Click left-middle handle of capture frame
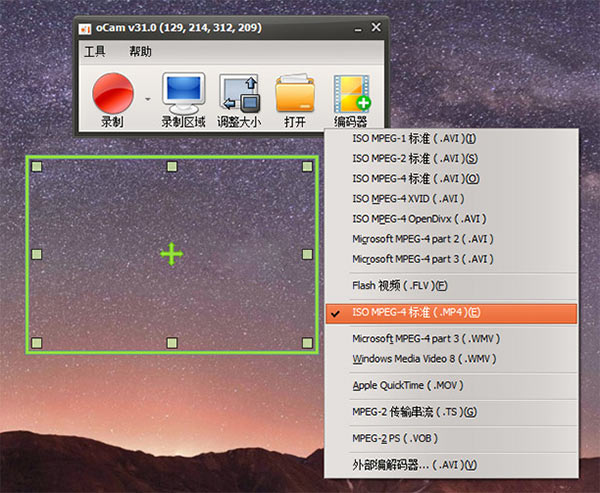 (x=37, y=255)
